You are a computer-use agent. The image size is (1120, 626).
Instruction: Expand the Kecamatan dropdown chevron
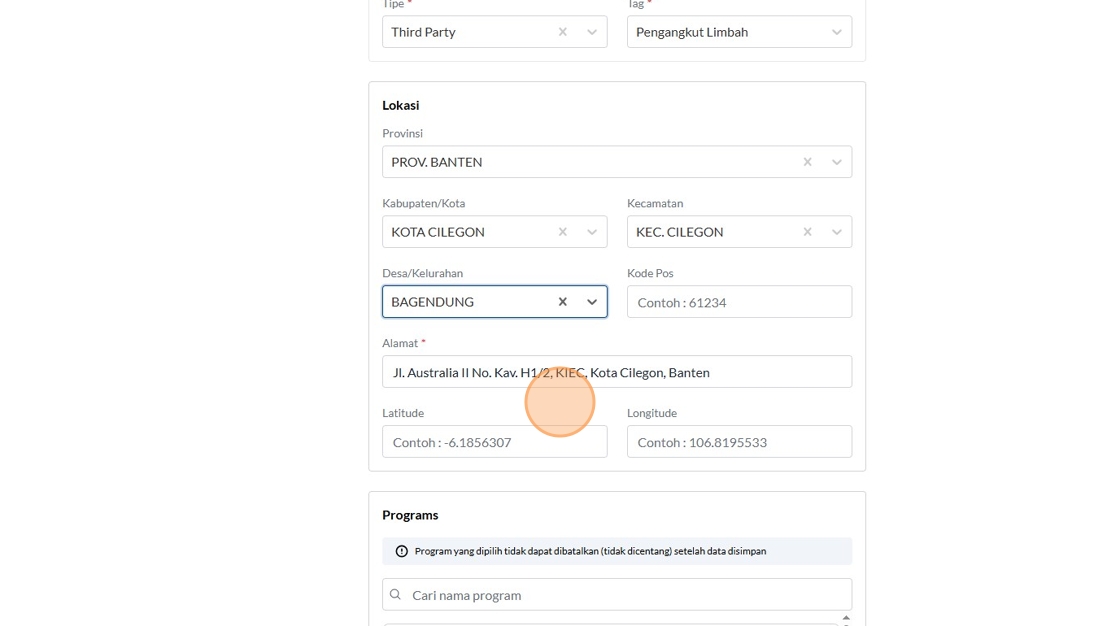837,232
